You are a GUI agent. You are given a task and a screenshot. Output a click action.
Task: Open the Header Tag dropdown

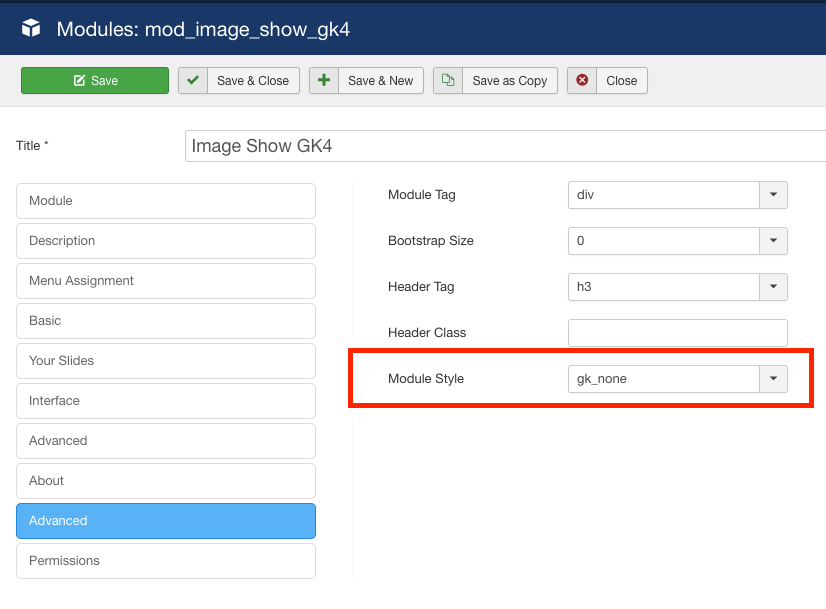pos(677,287)
